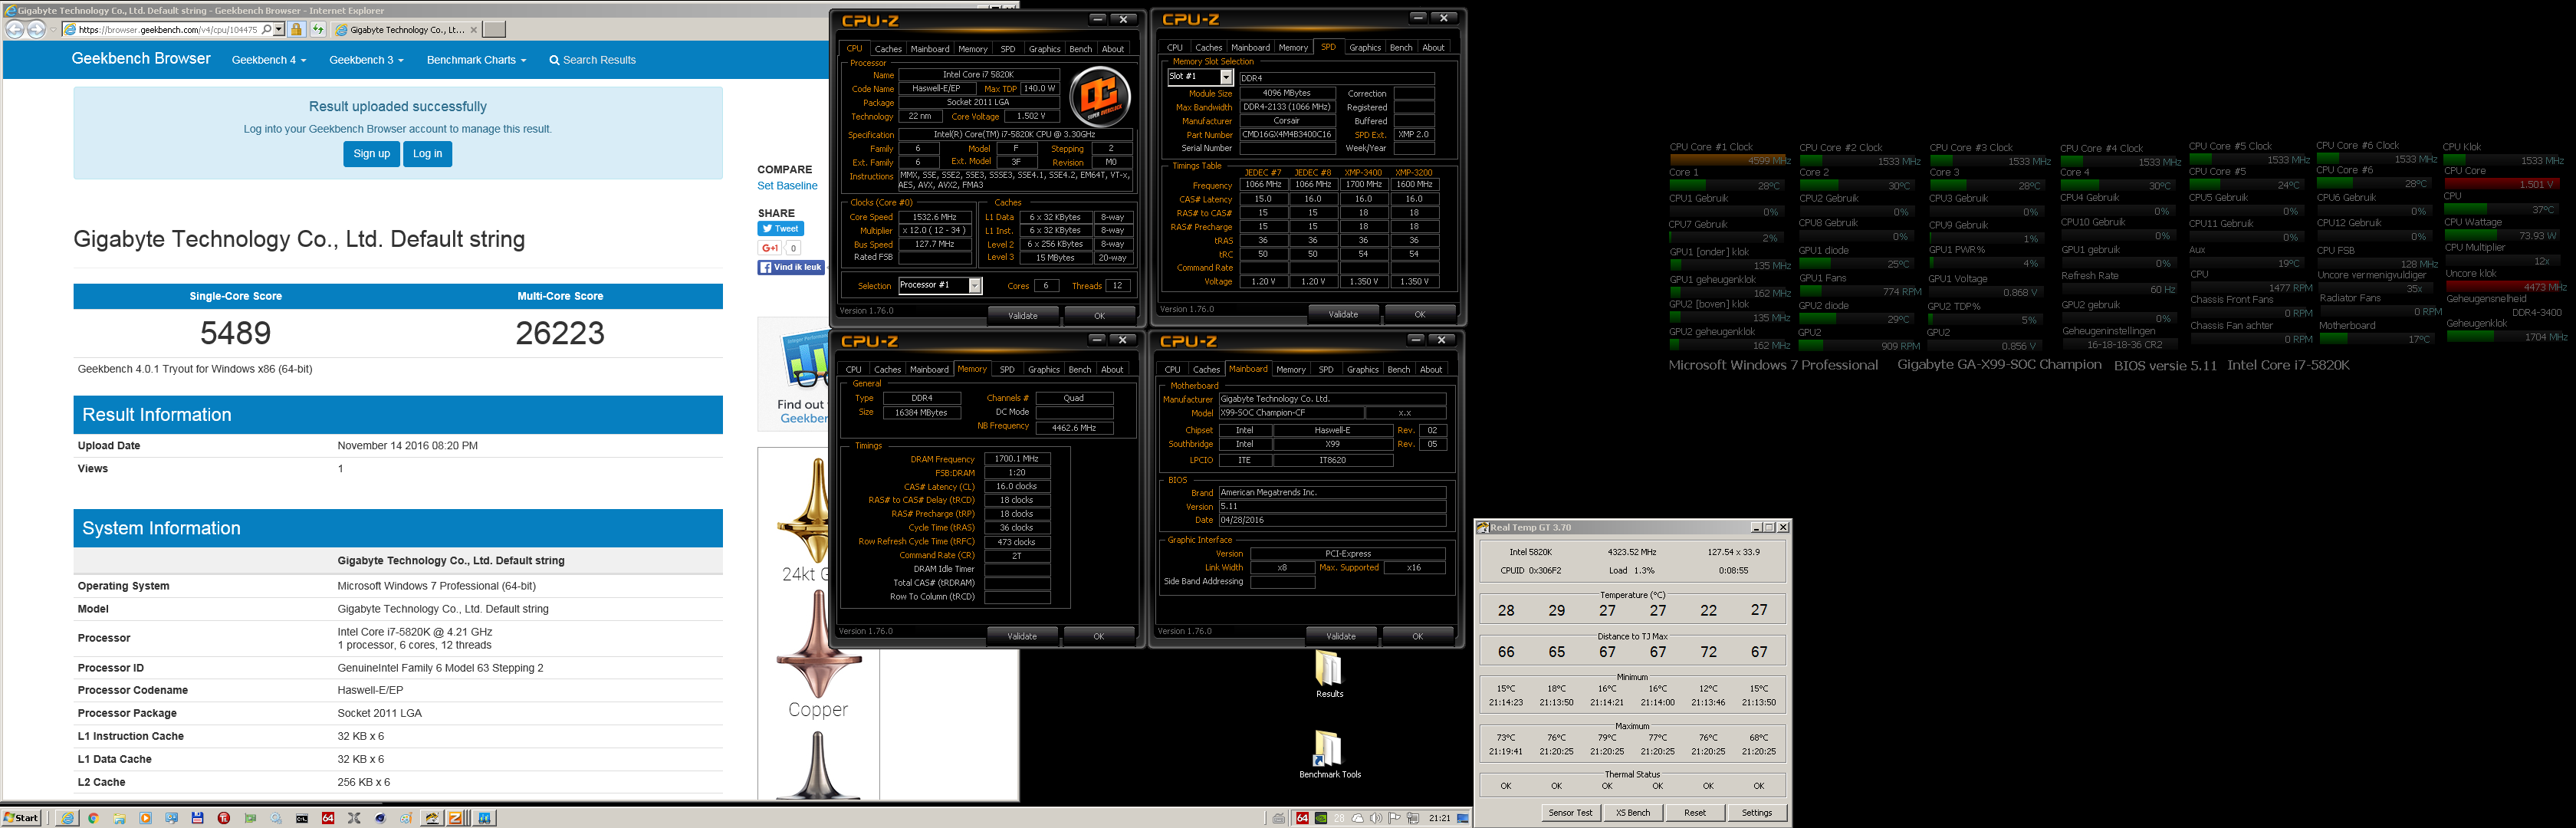Click the IE forward arrow button
The height and width of the screenshot is (828, 2576).
point(36,30)
